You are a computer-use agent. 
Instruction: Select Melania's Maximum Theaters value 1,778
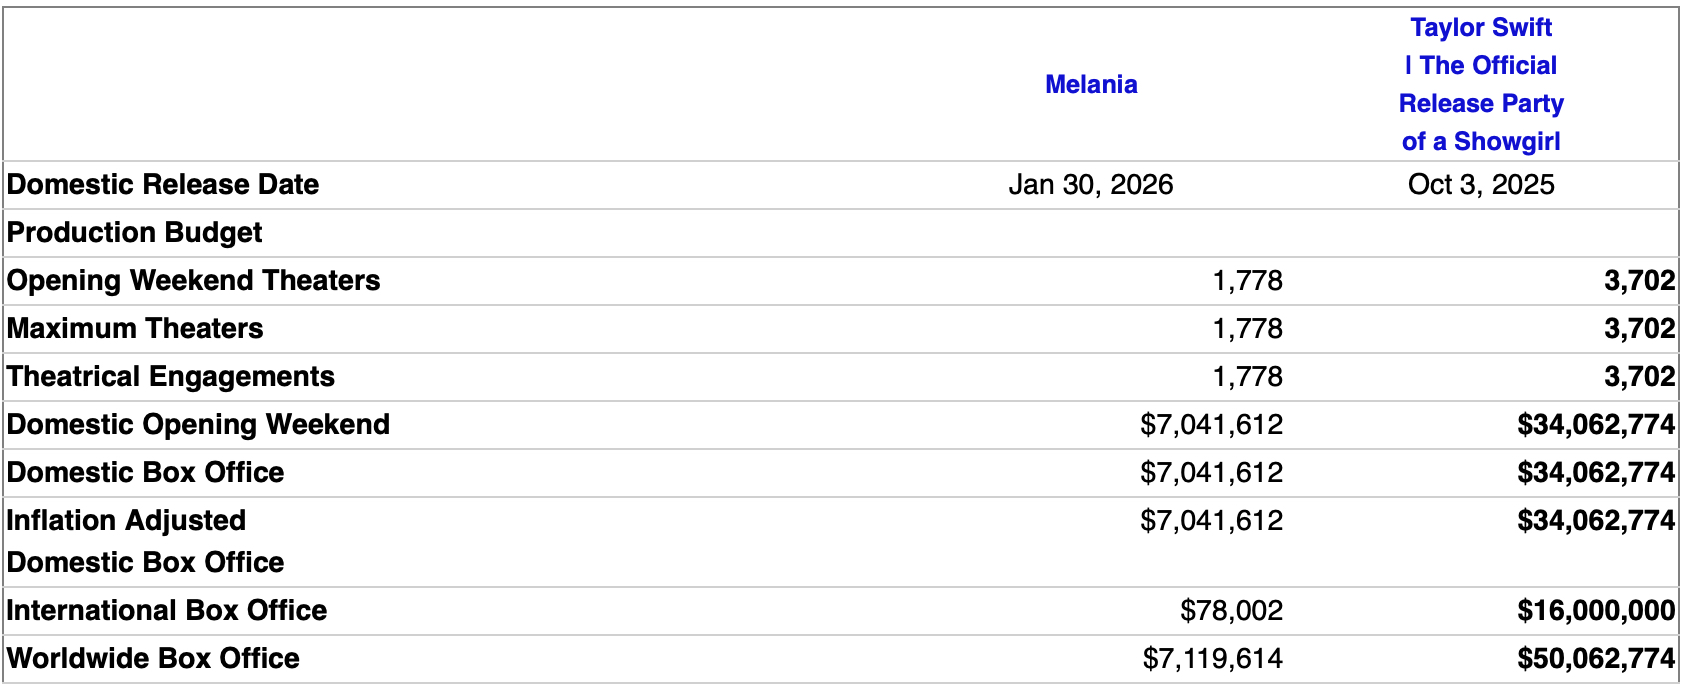(x=1247, y=329)
